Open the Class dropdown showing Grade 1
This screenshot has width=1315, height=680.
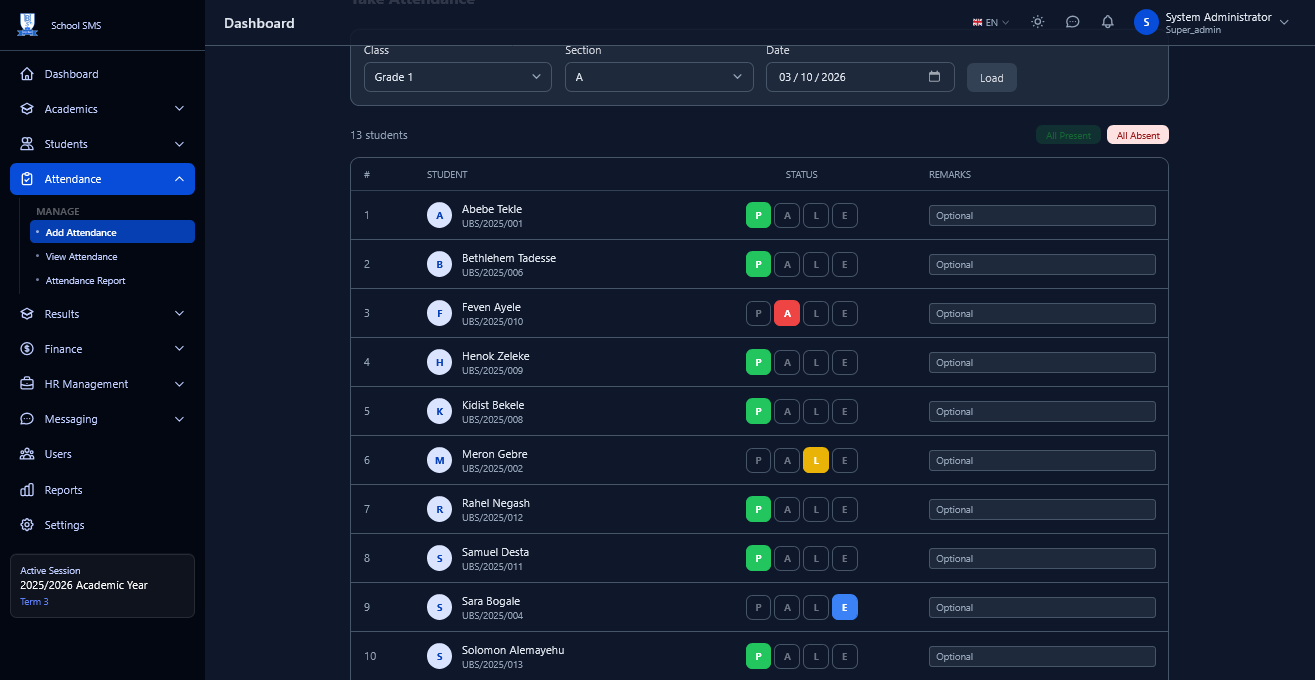(457, 77)
